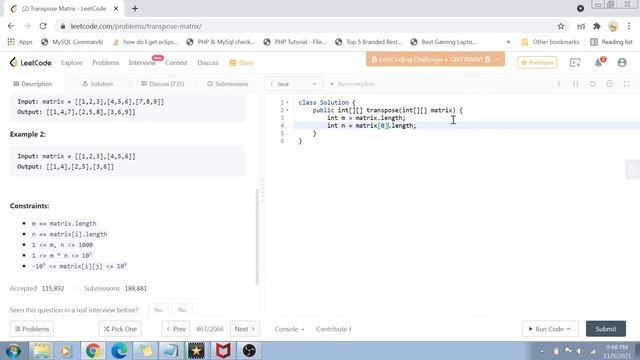
Task: Open the media player taskbar icon
Action: pos(65,351)
